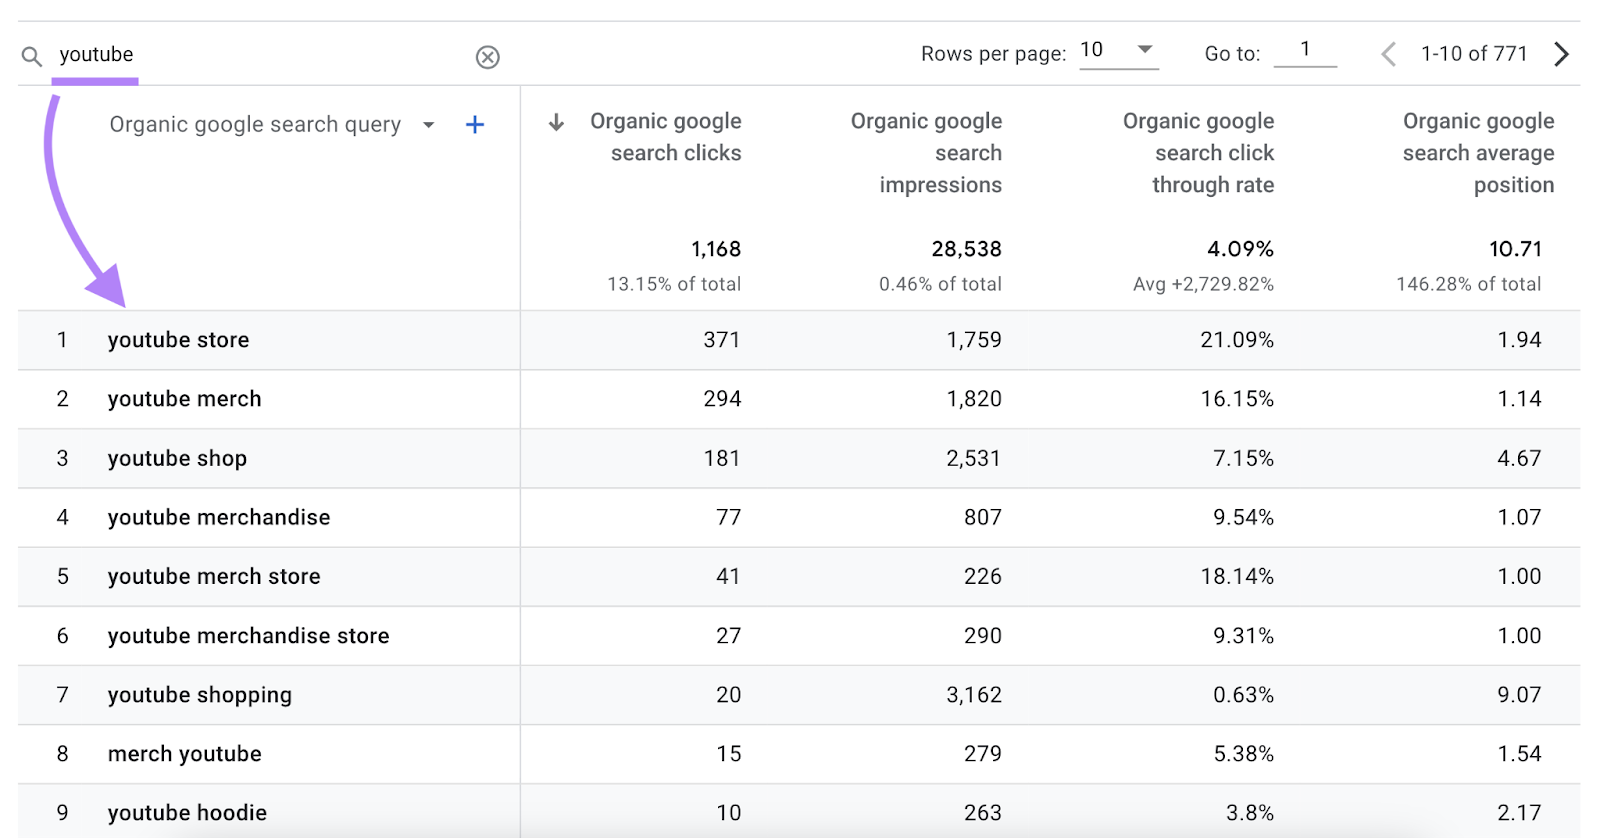Click the 5.38% click through rate cell

(1243, 753)
